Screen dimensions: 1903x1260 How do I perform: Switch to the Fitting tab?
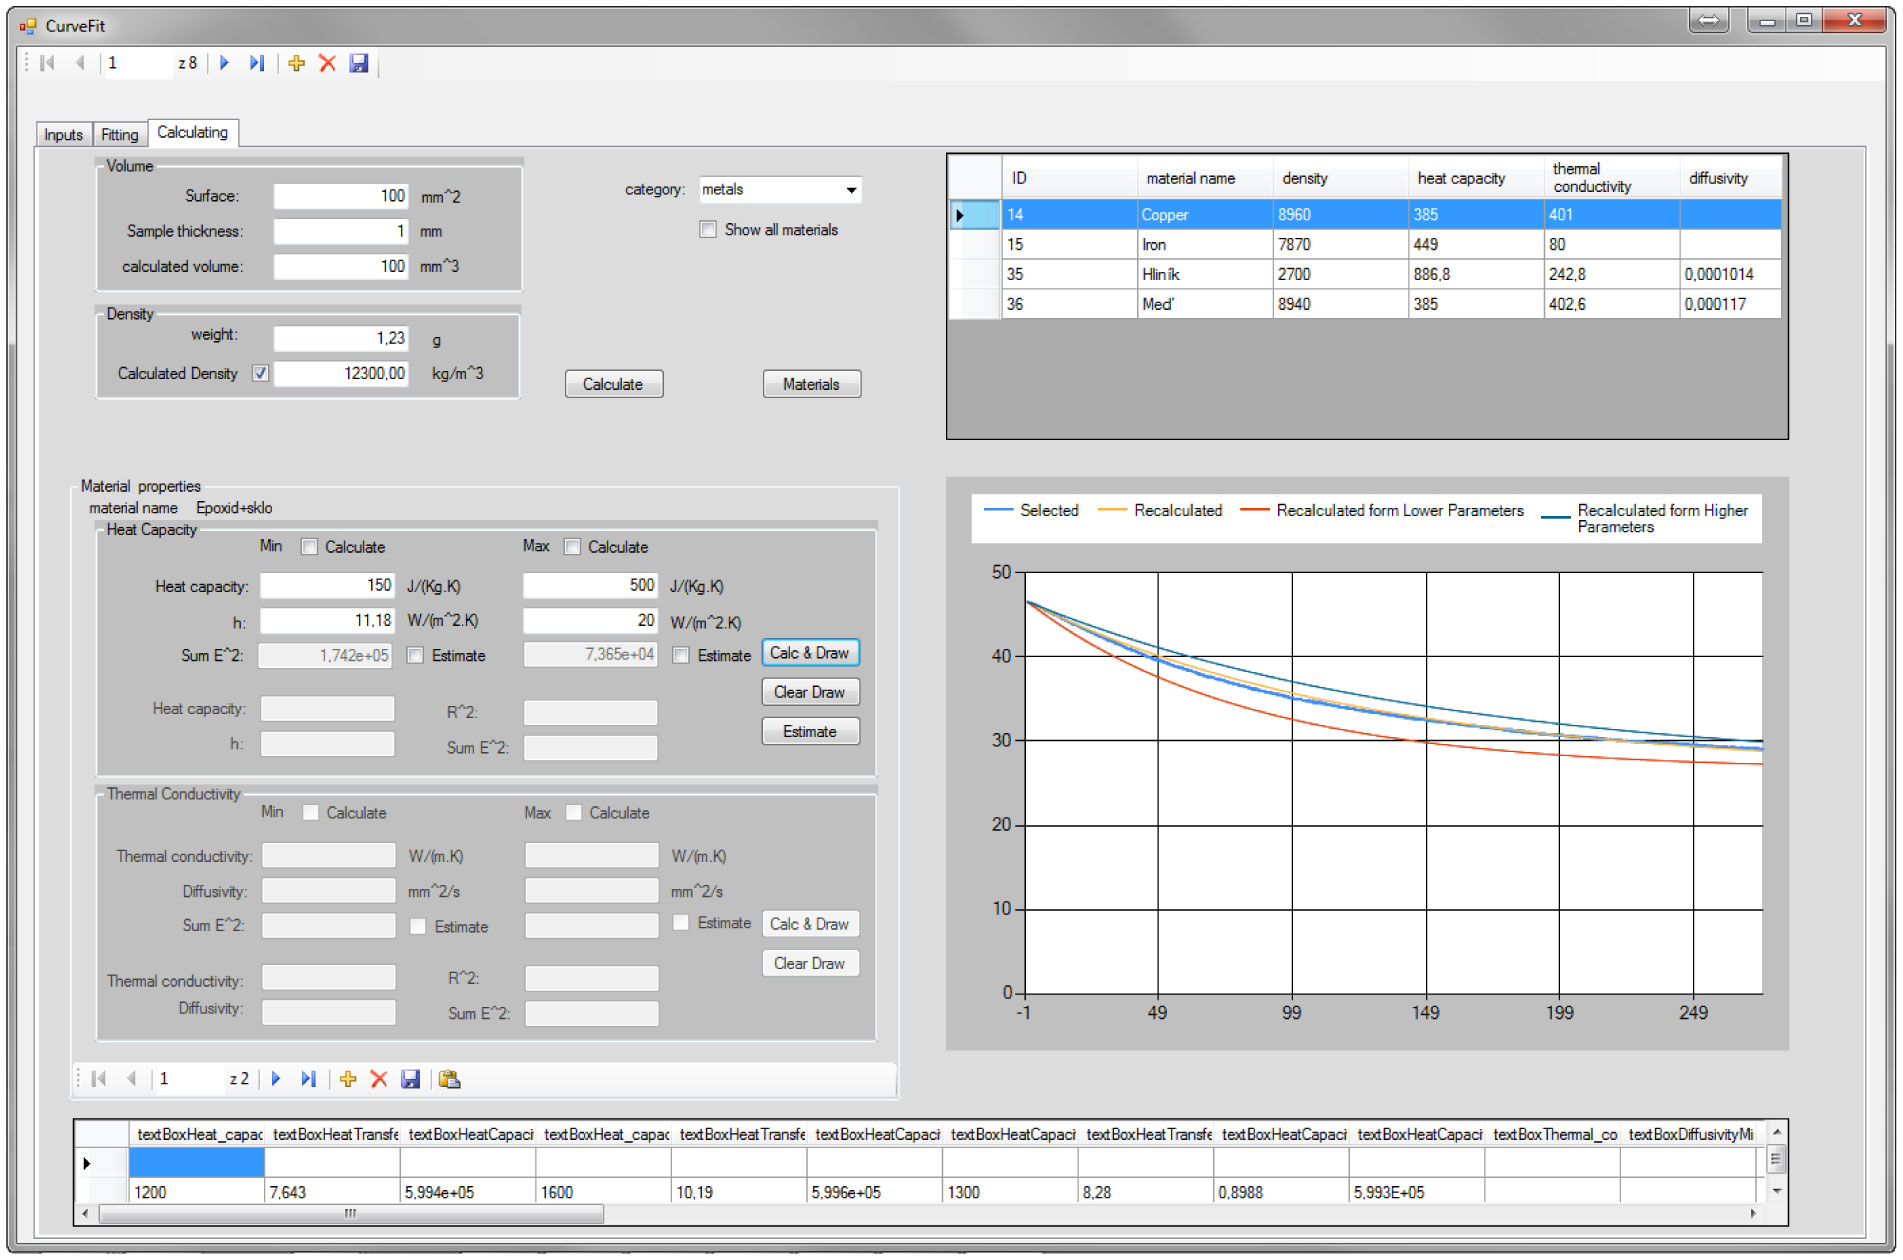(120, 135)
